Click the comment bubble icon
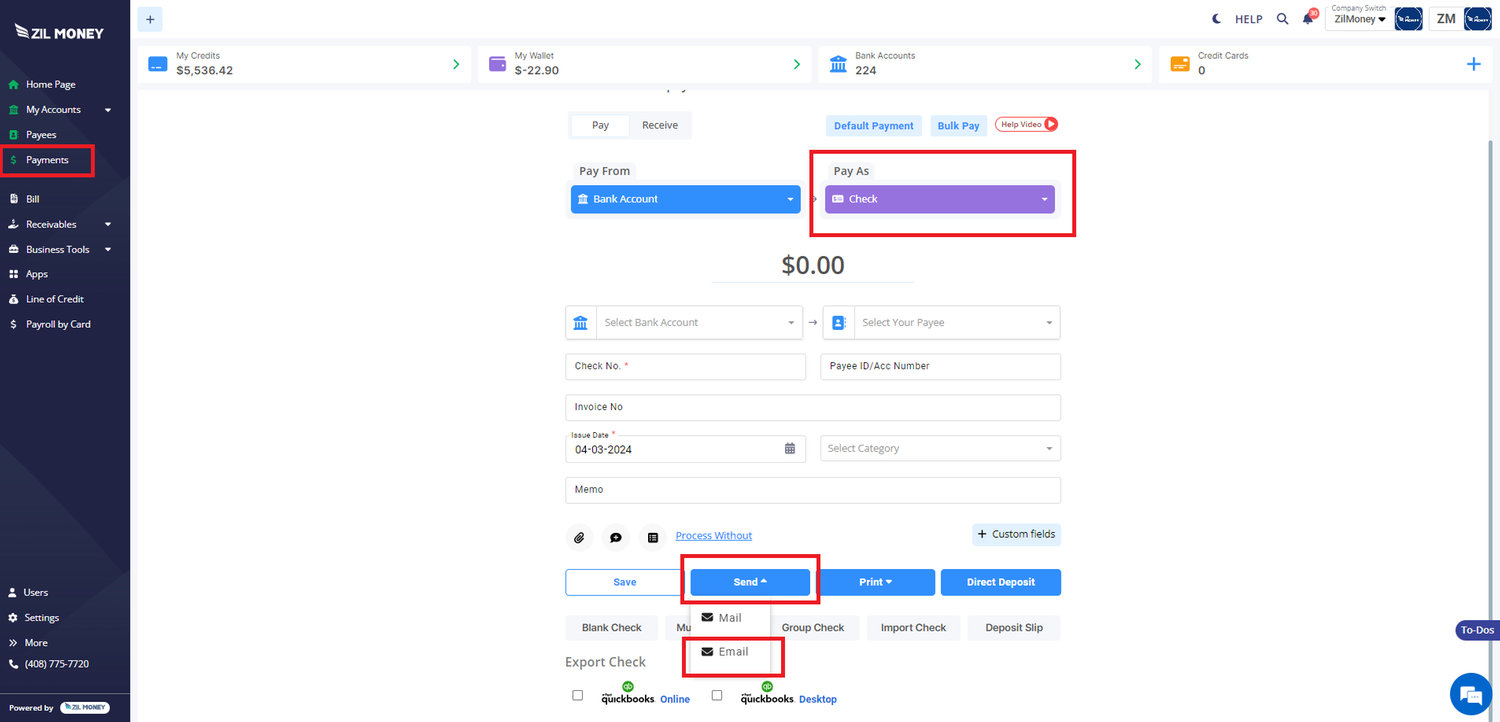The image size is (1500, 722). click(616, 537)
